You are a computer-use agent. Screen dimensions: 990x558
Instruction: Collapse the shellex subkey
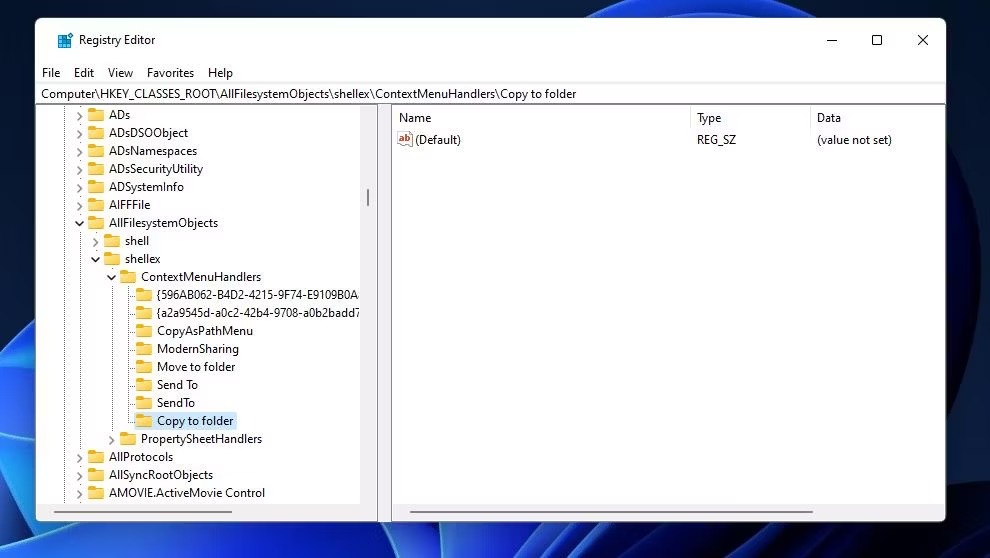(95, 259)
